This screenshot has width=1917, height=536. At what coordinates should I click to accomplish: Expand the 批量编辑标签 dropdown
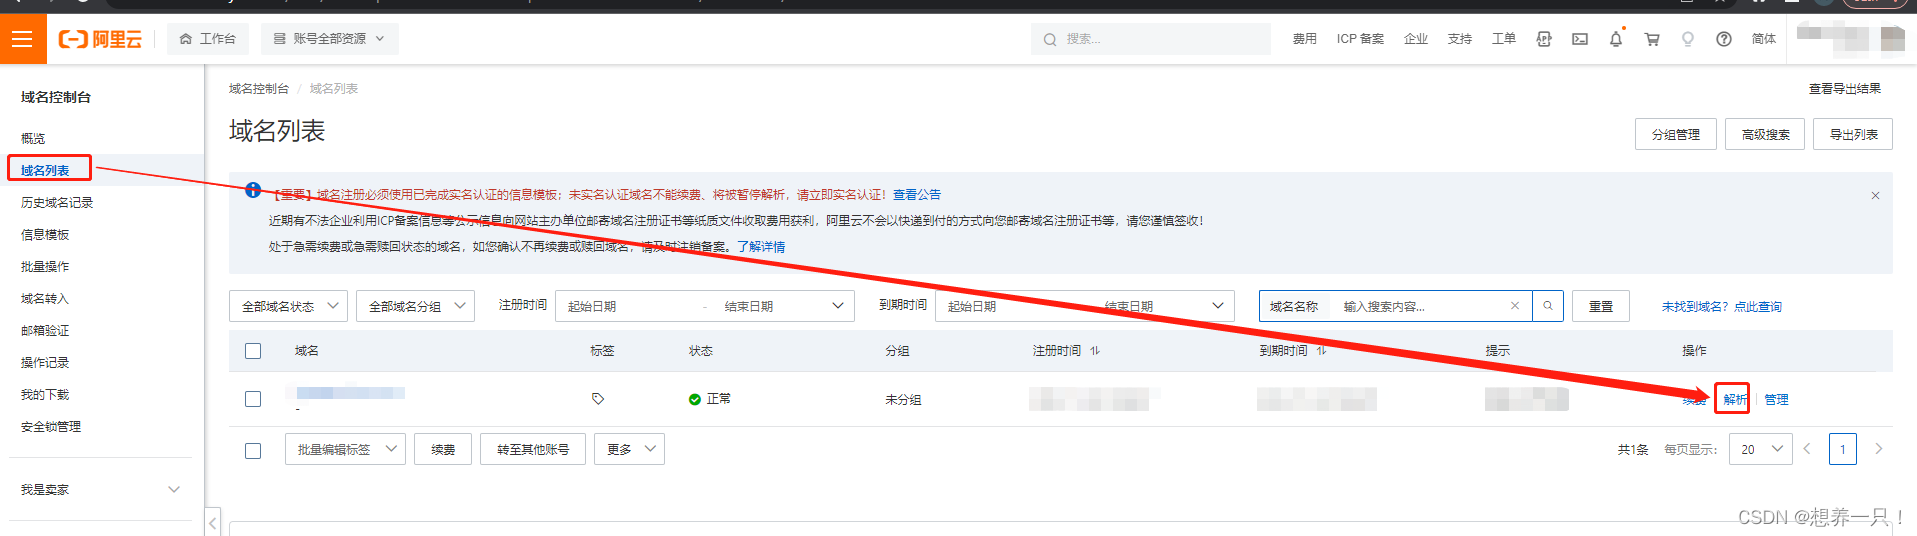point(345,449)
